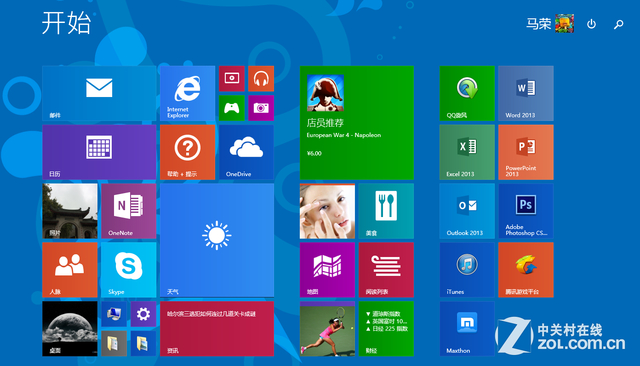The image size is (640, 366).
Task: Launch the Word 2013 tile
Action: (x=526, y=93)
